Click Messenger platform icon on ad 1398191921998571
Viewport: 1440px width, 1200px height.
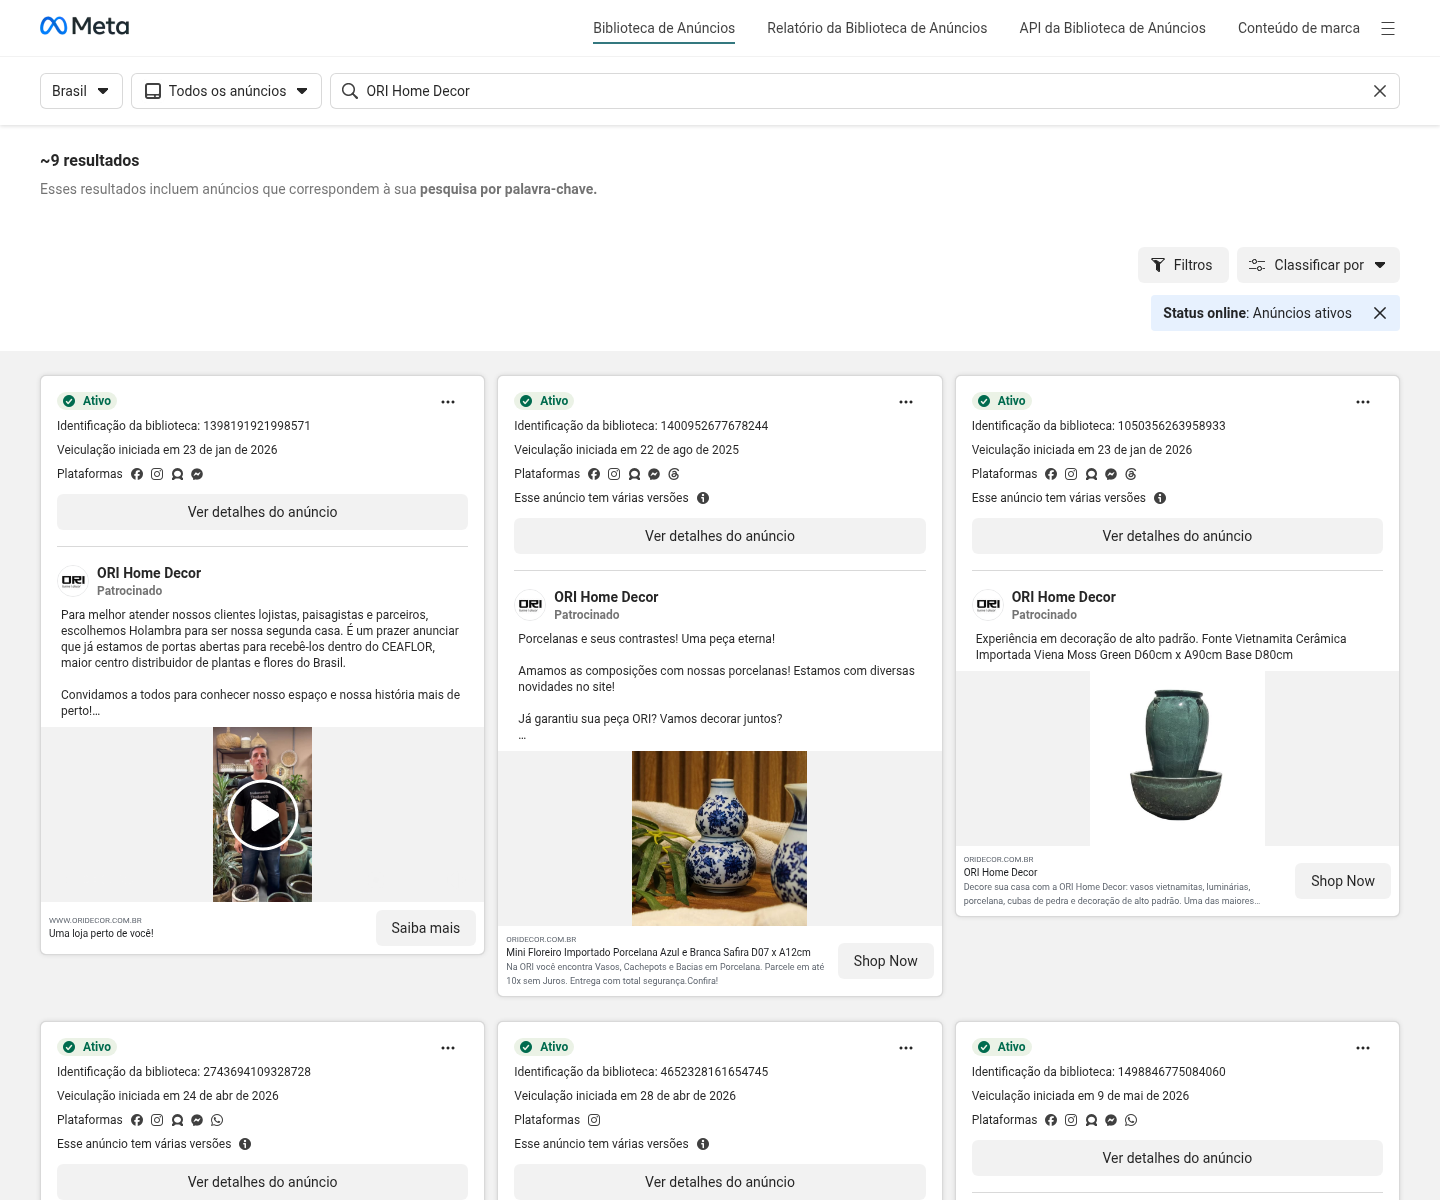pyautogui.click(x=197, y=474)
